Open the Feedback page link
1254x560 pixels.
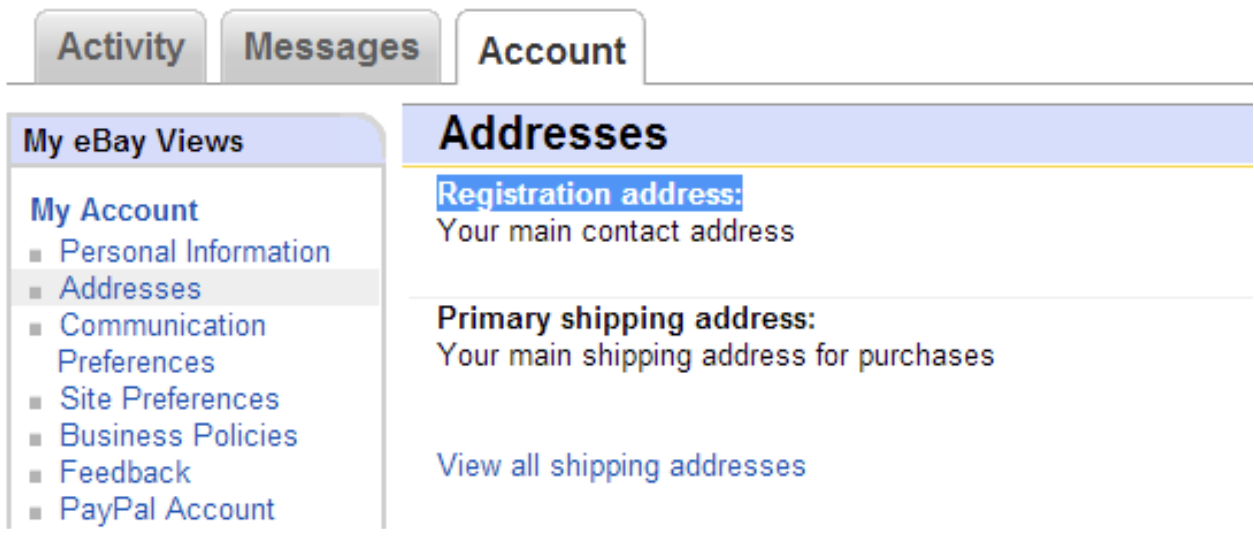point(125,472)
